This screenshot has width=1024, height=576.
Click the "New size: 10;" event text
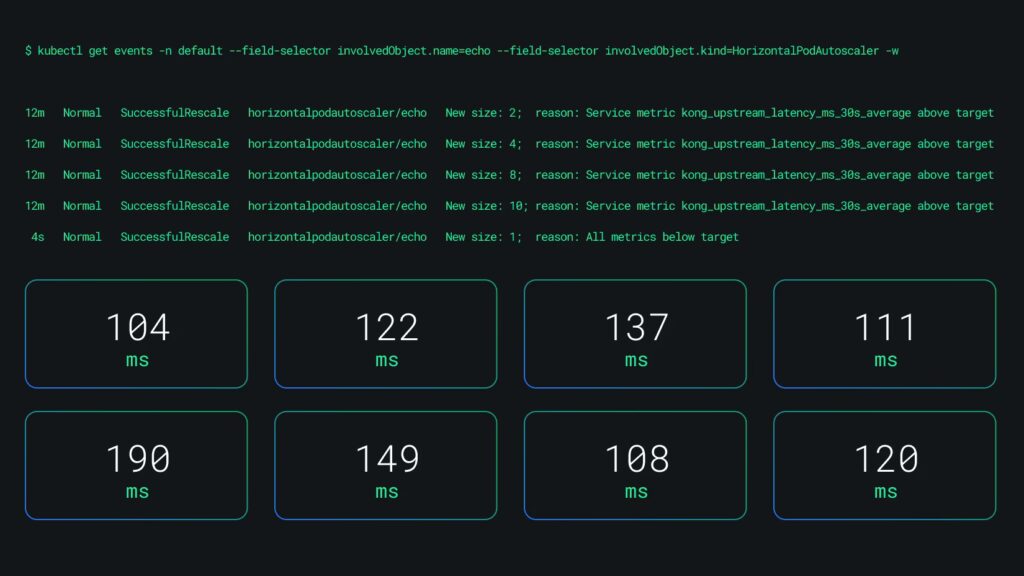click(487, 206)
